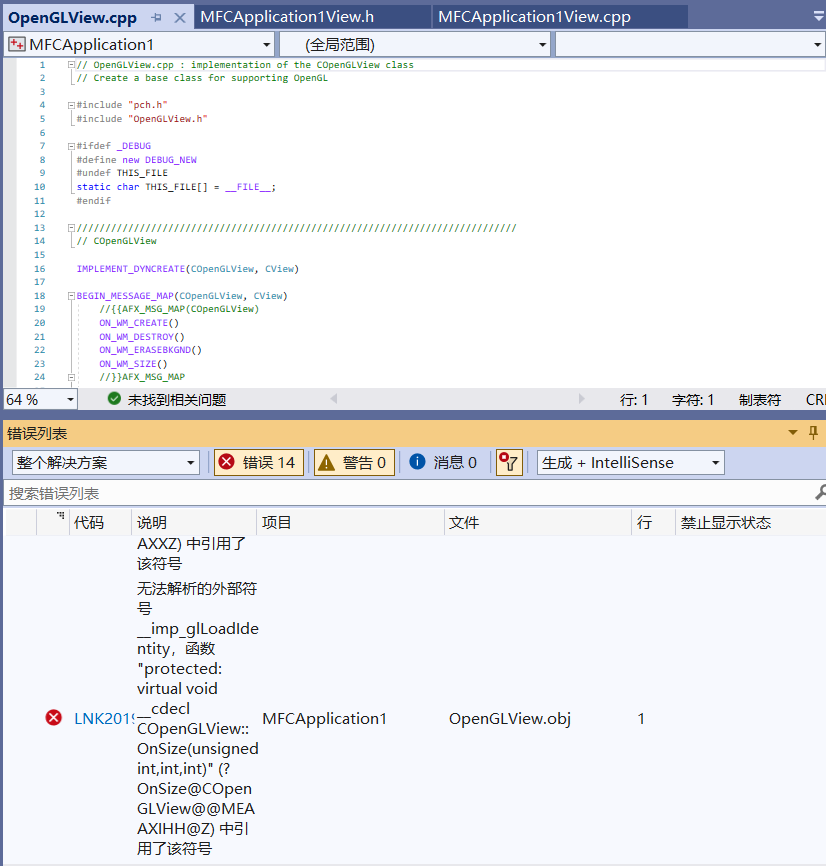Toggle the 错误 14 error filter
This screenshot has width=826, height=866.
pyautogui.click(x=258, y=463)
